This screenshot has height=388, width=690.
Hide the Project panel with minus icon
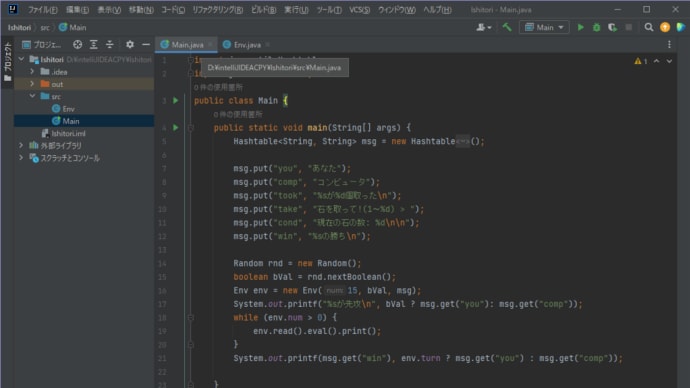click(146, 44)
